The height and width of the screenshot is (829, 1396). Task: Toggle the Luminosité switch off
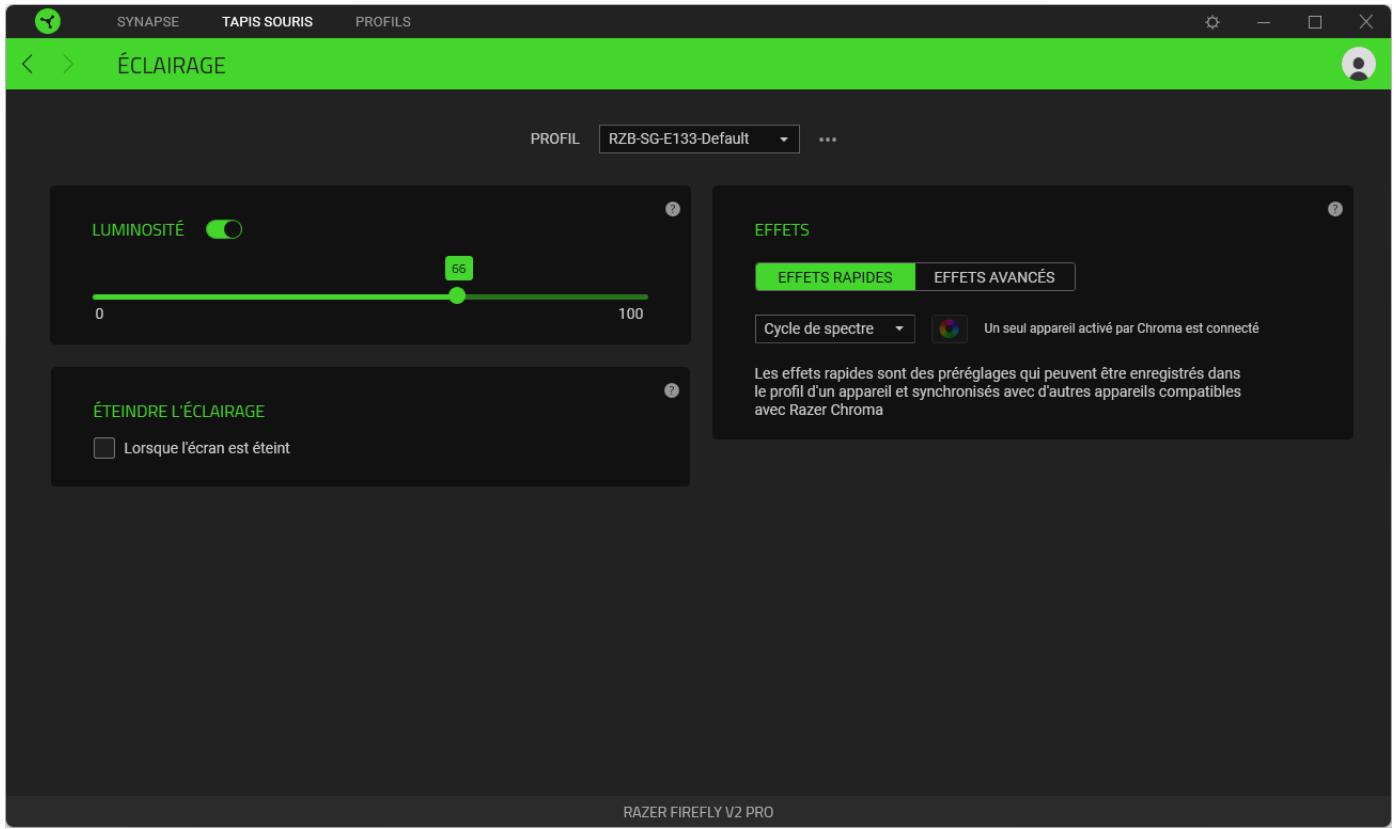(x=225, y=229)
